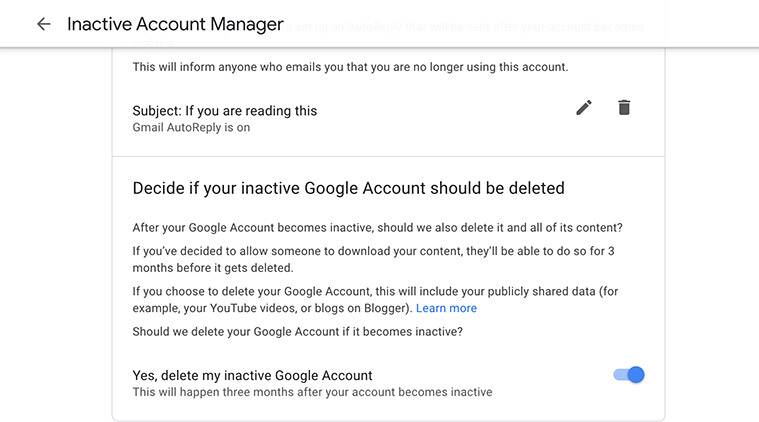759x422 pixels.
Task: Click the word 'Subject:' in AutoReply row
Action: coord(157,111)
